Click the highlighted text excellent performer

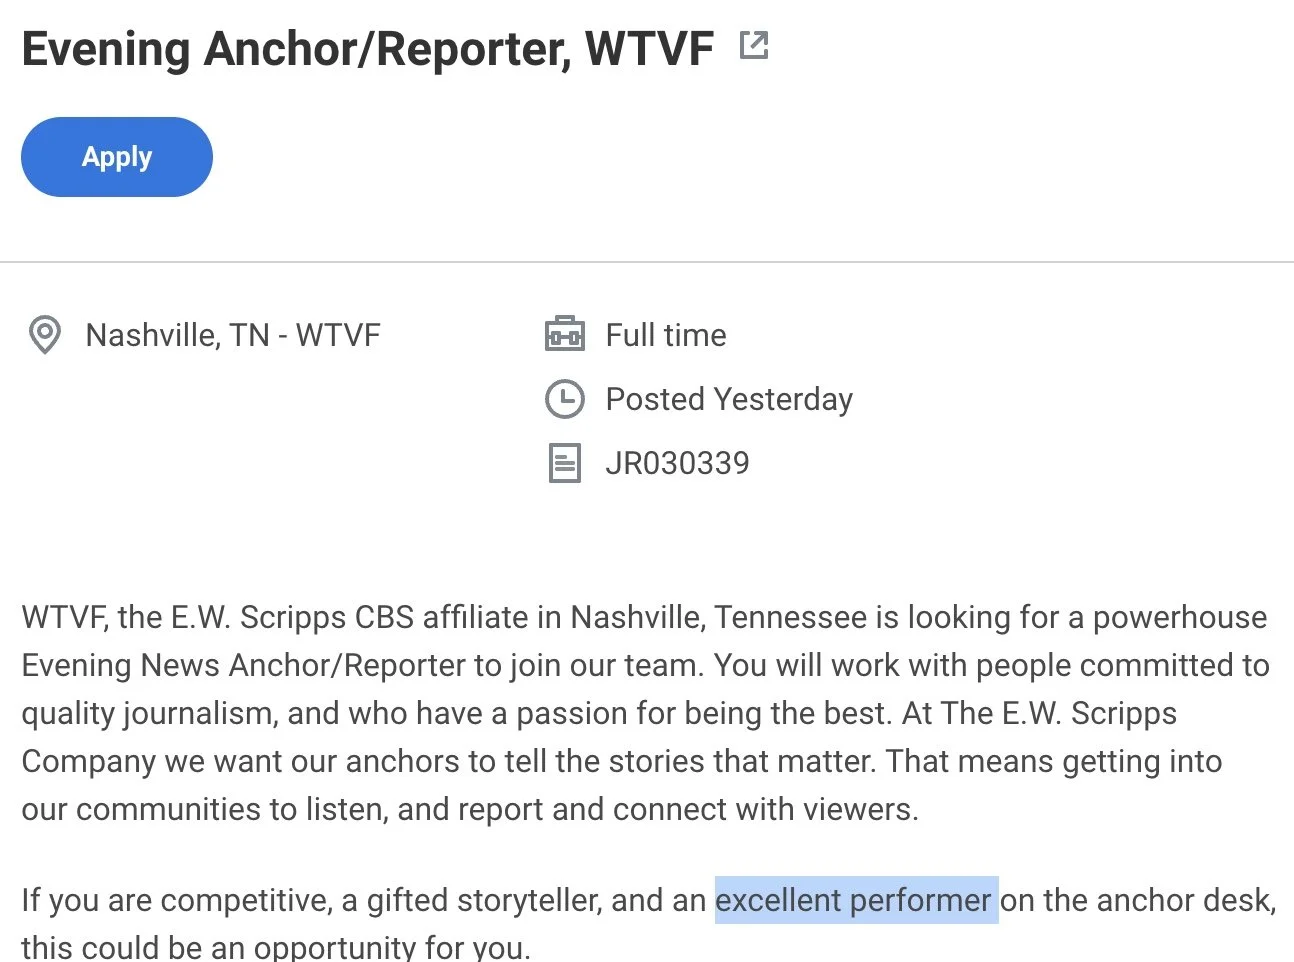[x=856, y=900]
